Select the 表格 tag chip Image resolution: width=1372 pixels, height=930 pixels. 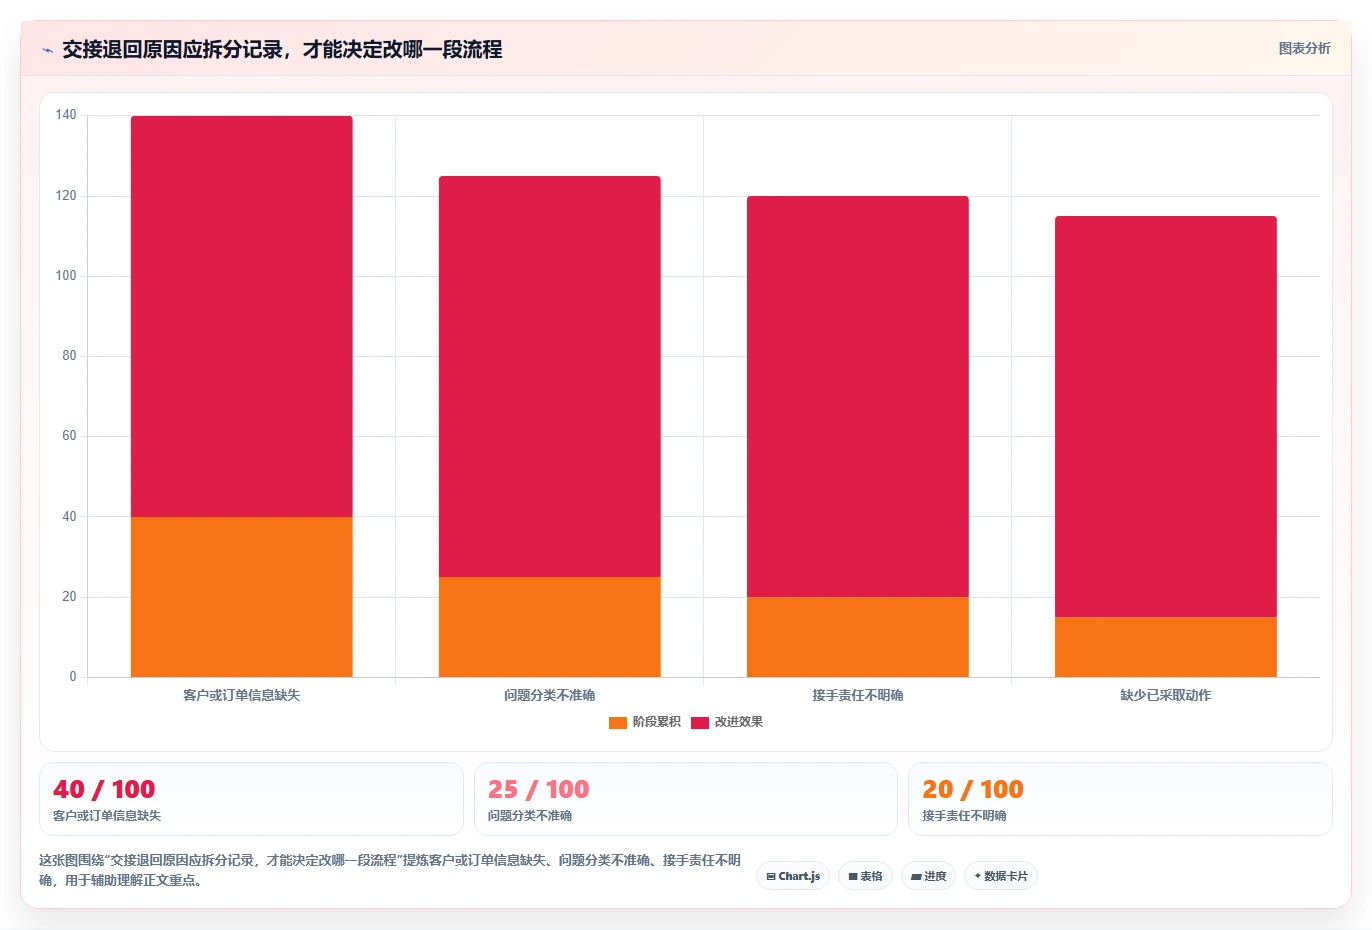[x=866, y=876]
